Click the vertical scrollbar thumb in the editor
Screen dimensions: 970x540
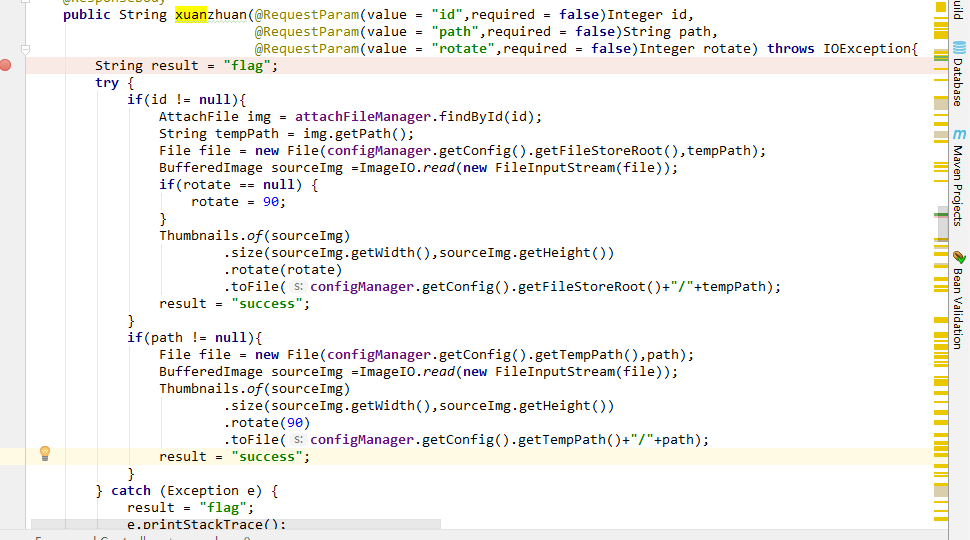tap(943, 226)
